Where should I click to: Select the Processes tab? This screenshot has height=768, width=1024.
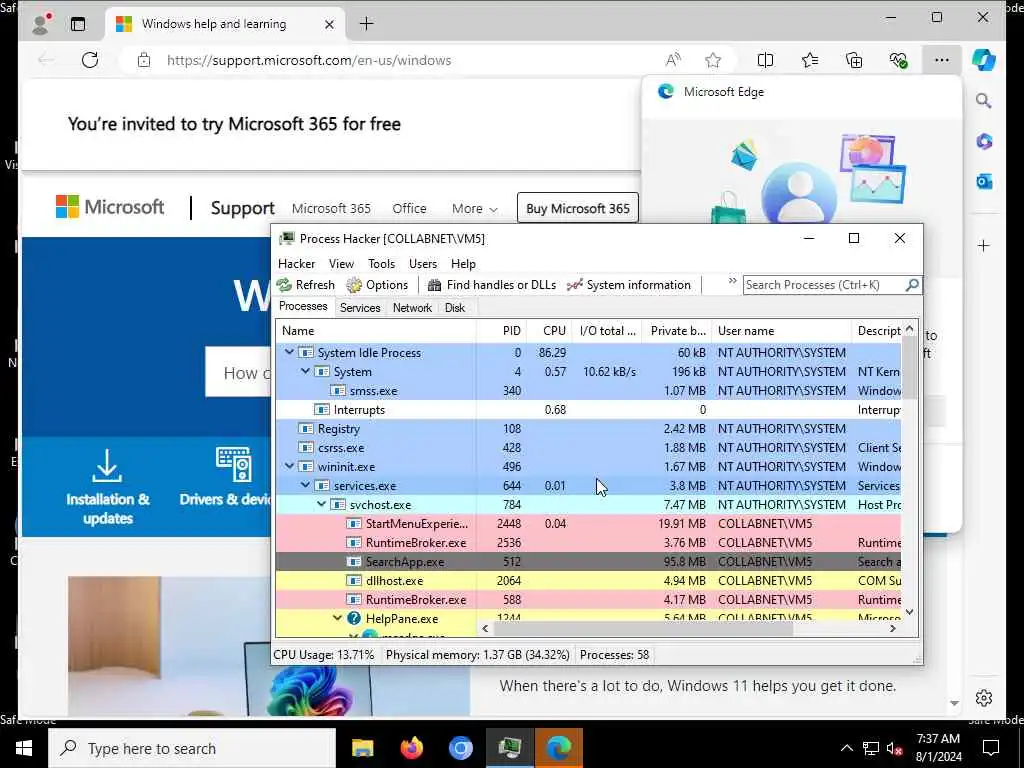click(303, 306)
